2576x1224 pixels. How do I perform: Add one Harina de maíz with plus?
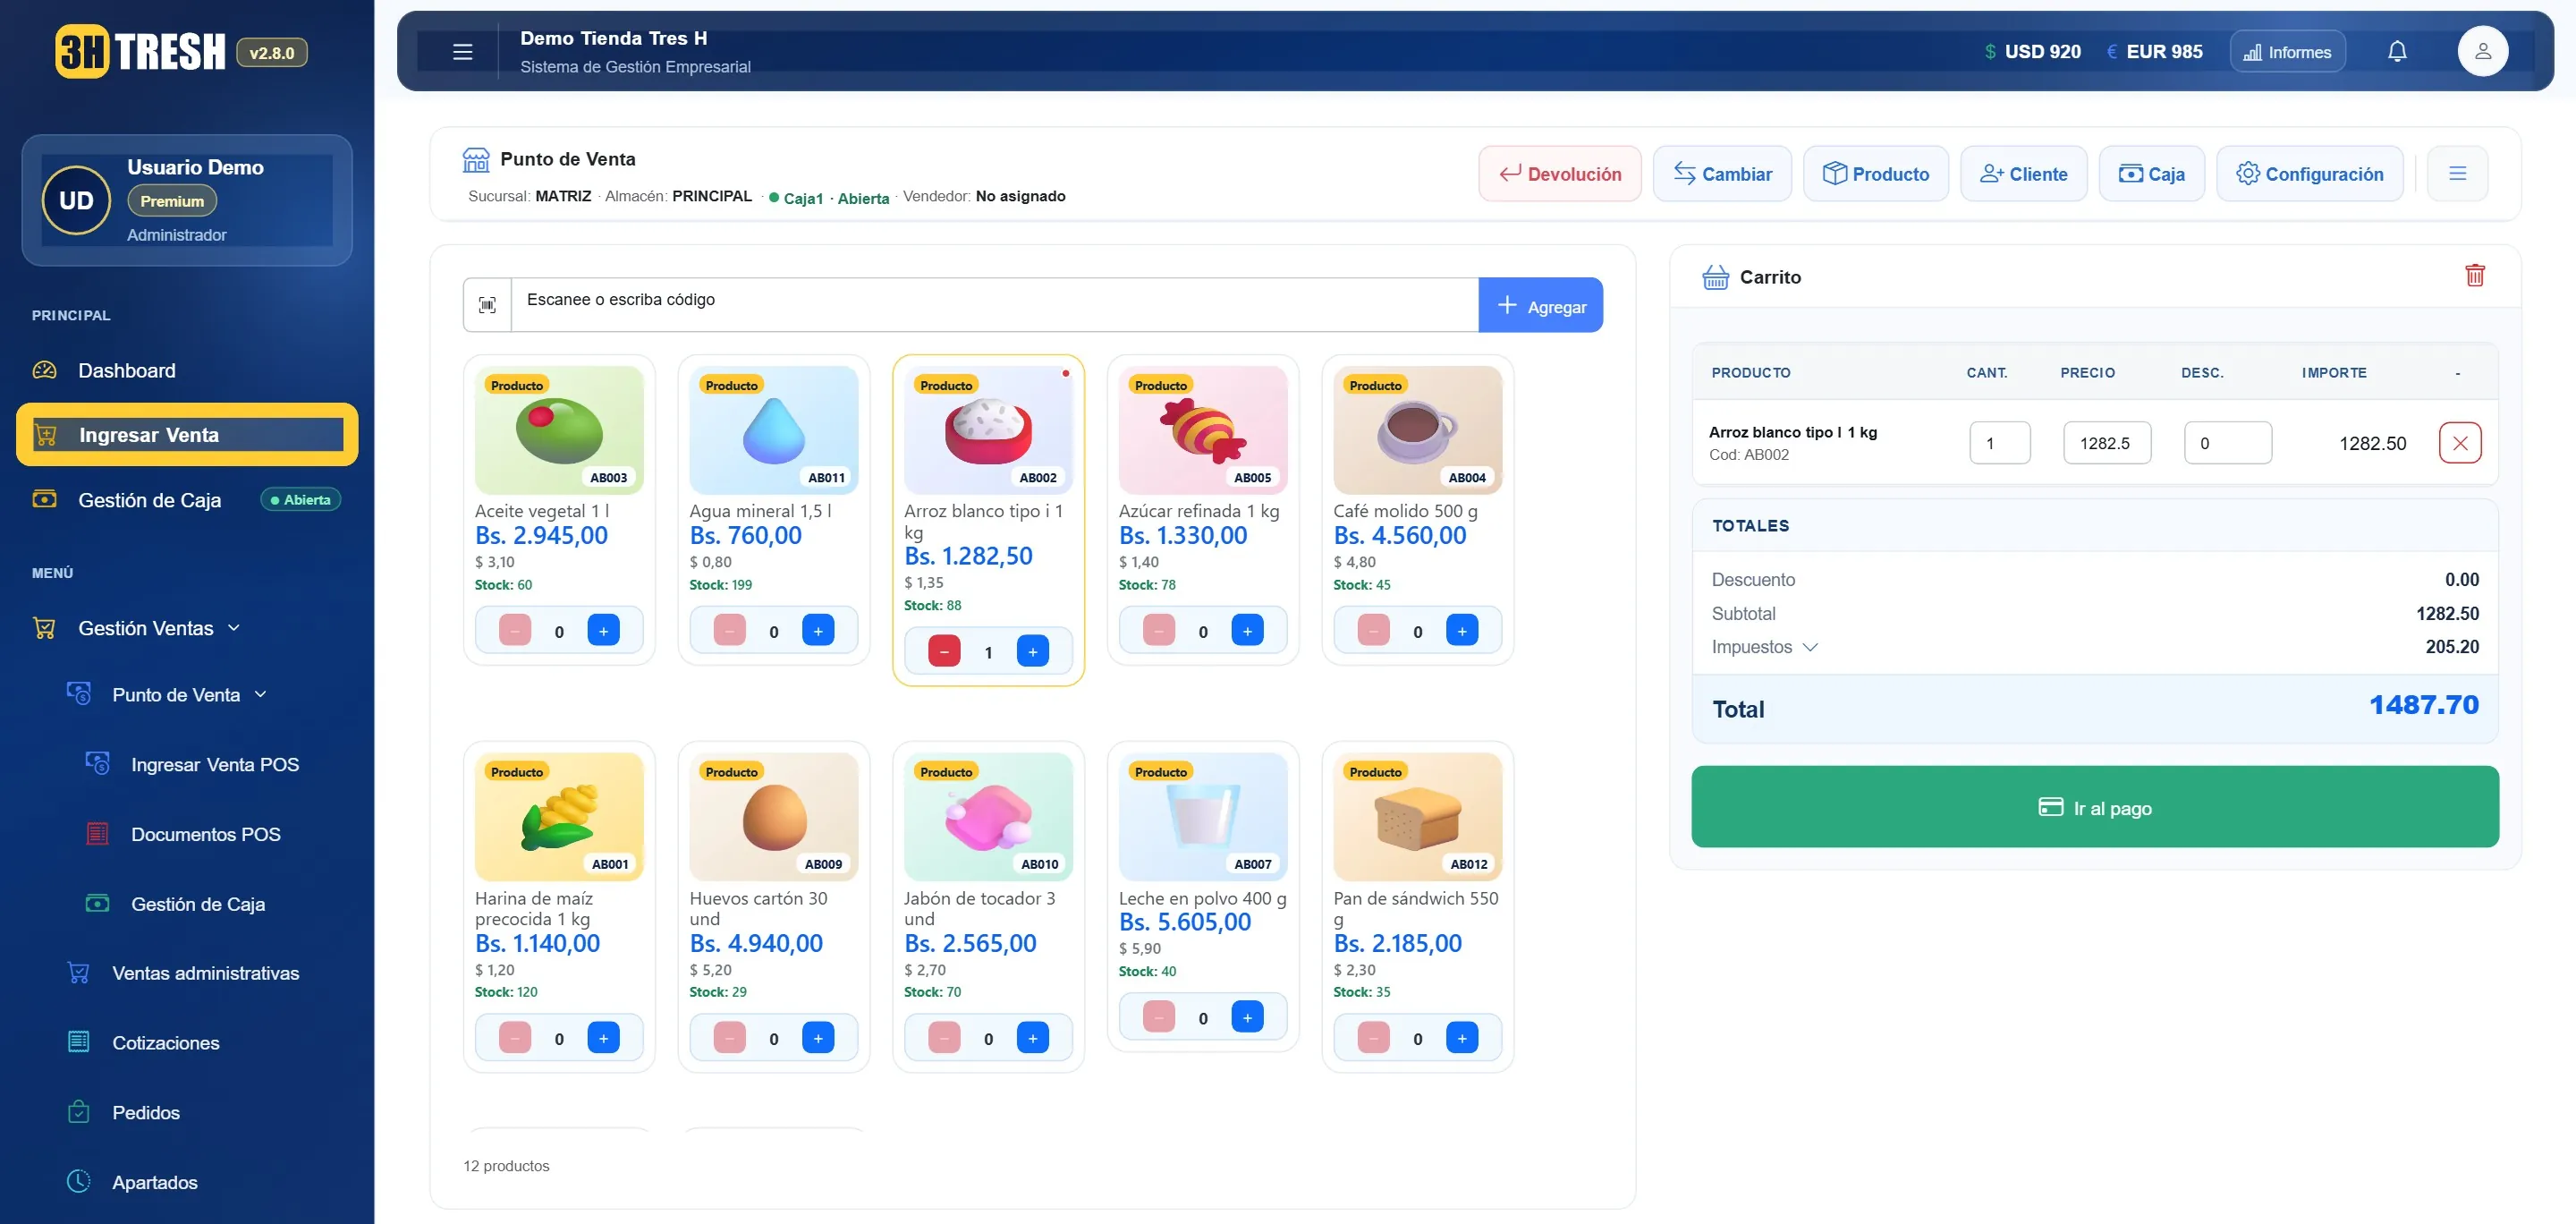click(603, 1039)
